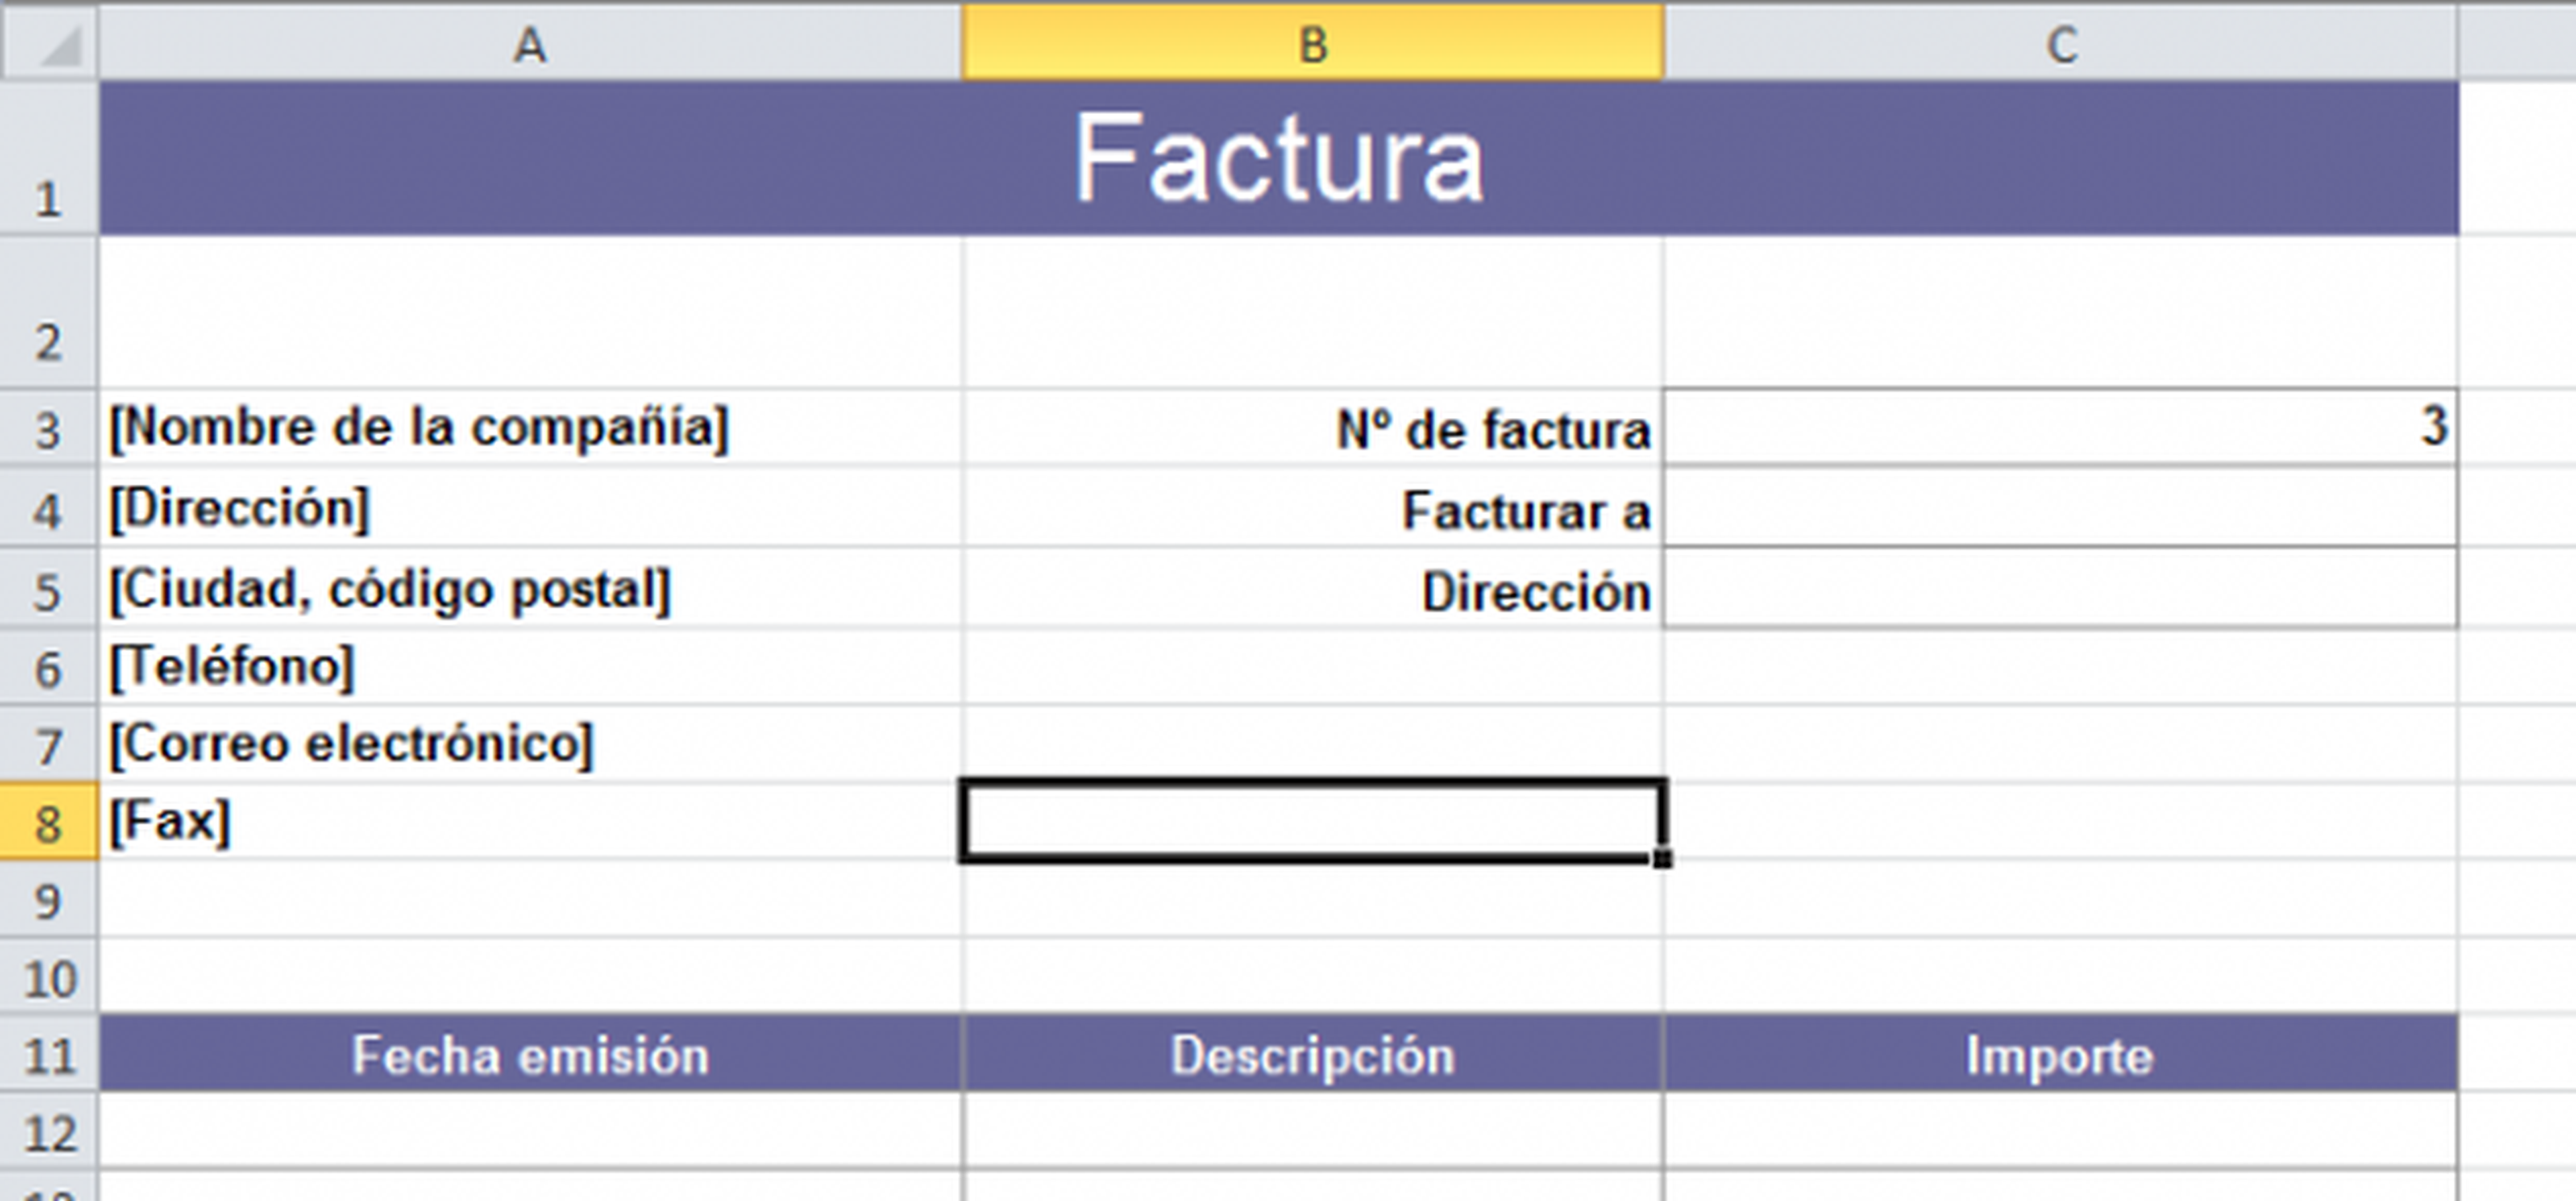The image size is (2576, 1201).
Task: Select the [Nombre de la compañía] cell
Action: 530,428
